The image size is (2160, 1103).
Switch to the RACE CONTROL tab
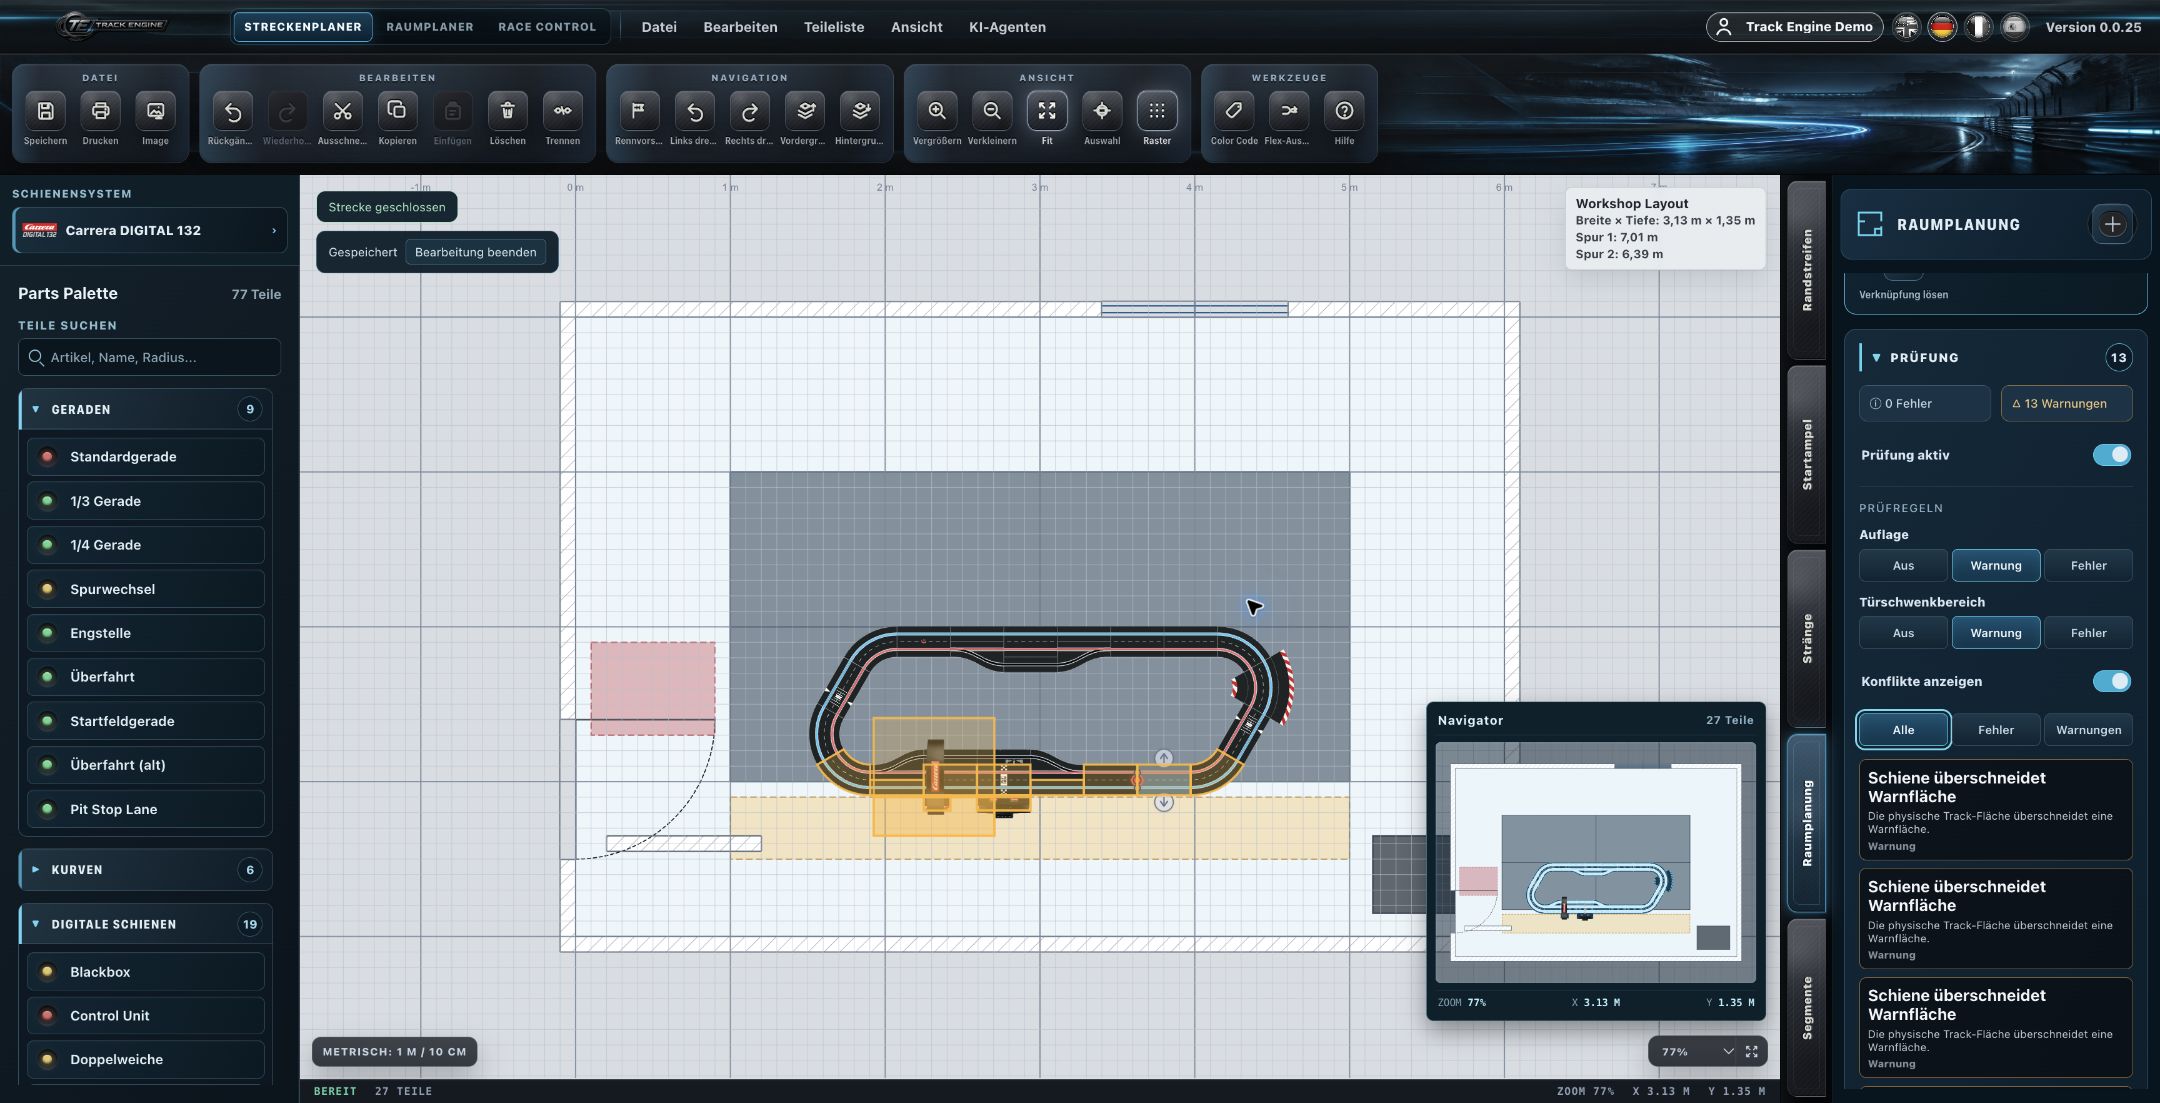point(547,27)
